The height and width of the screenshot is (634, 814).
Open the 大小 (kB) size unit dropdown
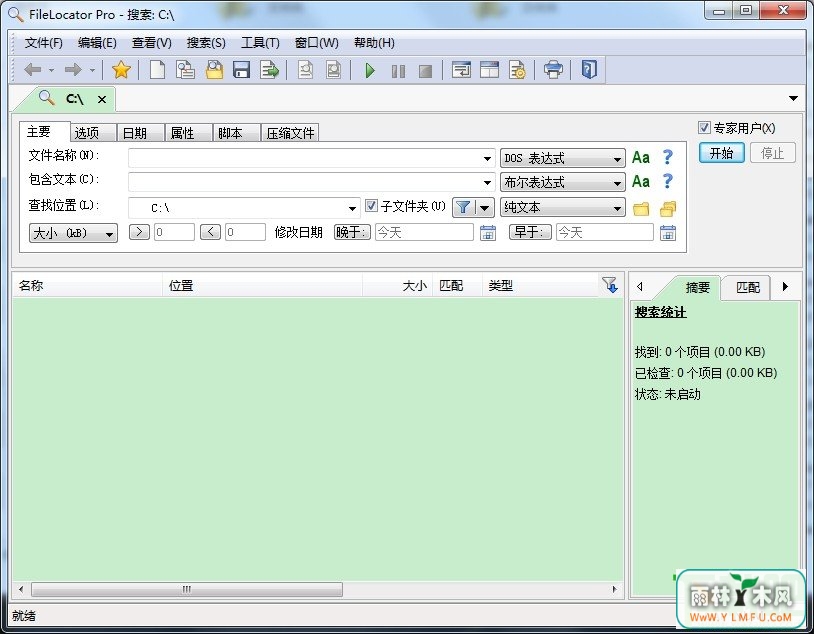click(x=73, y=233)
